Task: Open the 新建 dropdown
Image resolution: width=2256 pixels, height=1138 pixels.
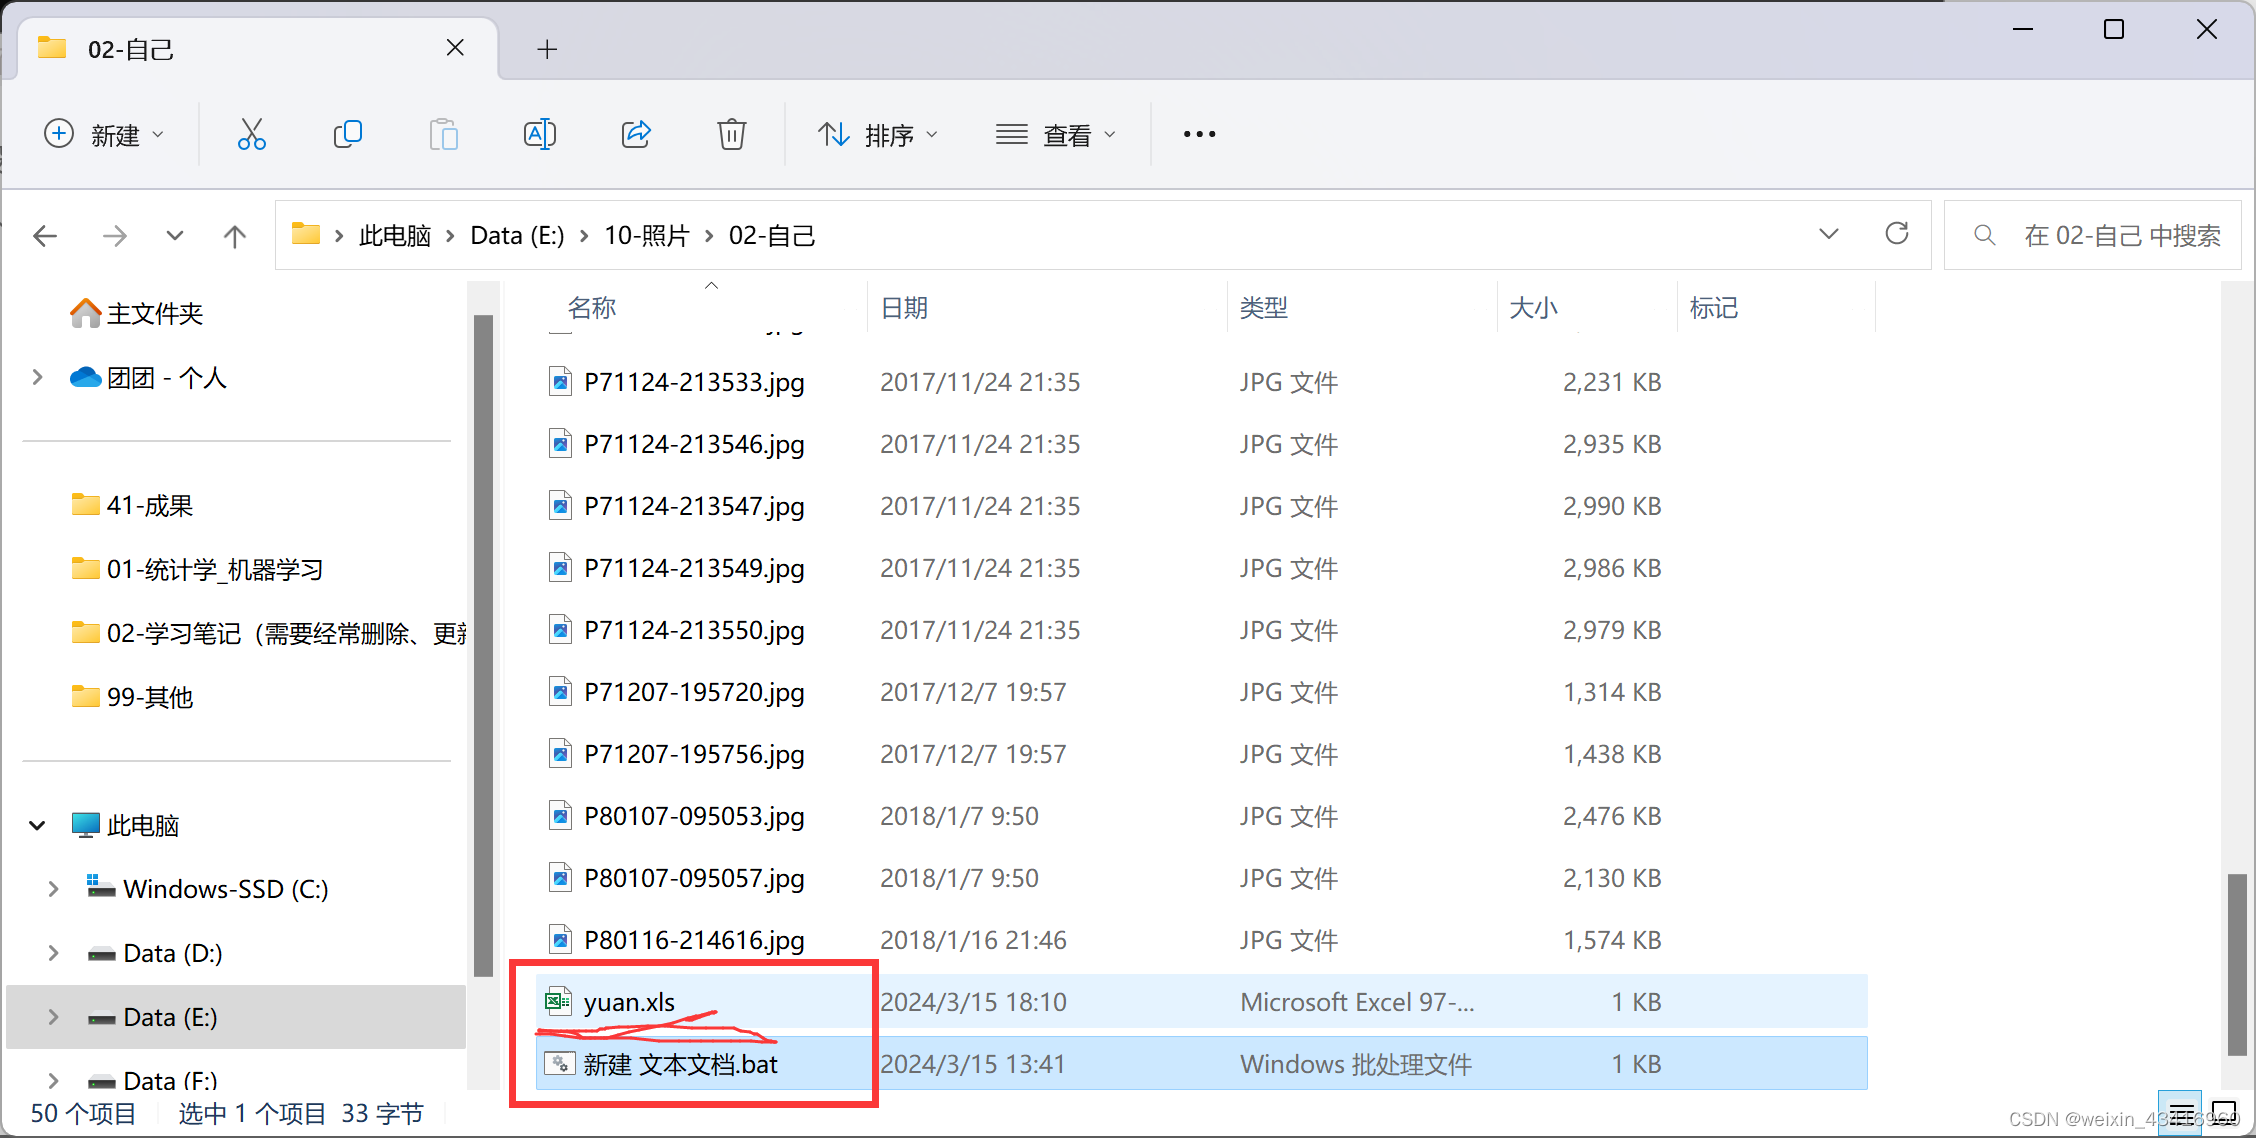Action: (x=104, y=134)
